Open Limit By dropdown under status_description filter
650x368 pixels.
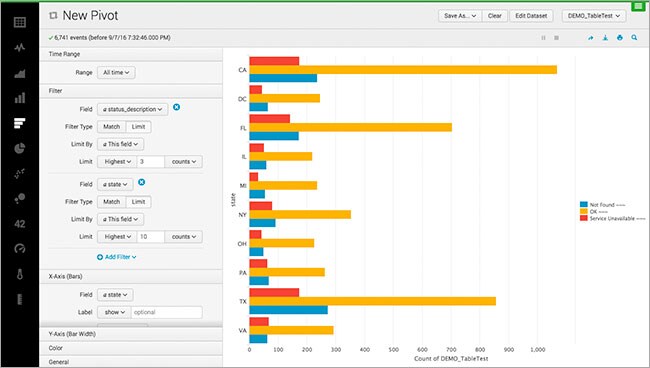point(121,144)
